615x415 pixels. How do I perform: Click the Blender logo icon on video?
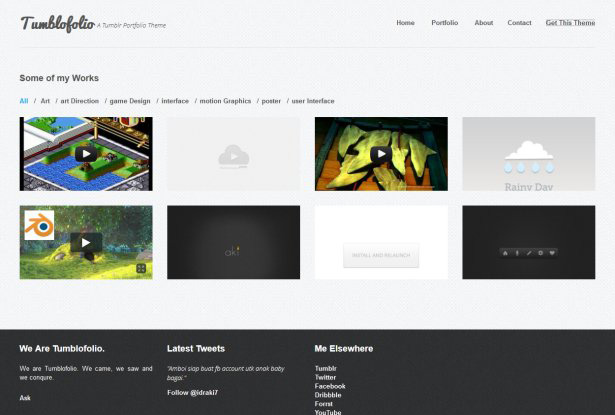coord(39,225)
